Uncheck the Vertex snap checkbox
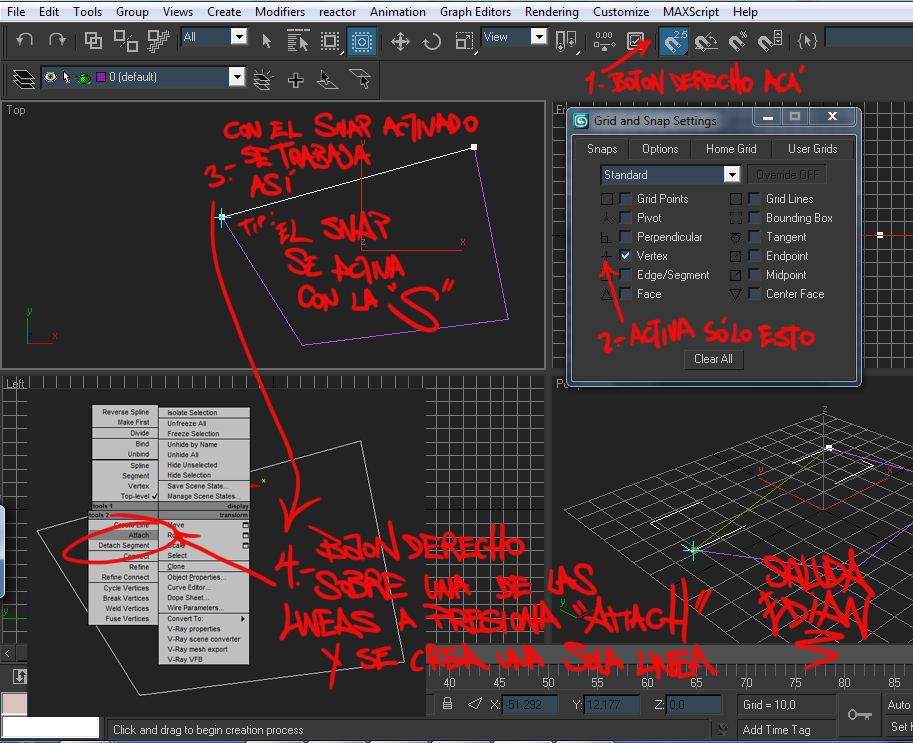Screen dimensions: 913x743 [625, 256]
